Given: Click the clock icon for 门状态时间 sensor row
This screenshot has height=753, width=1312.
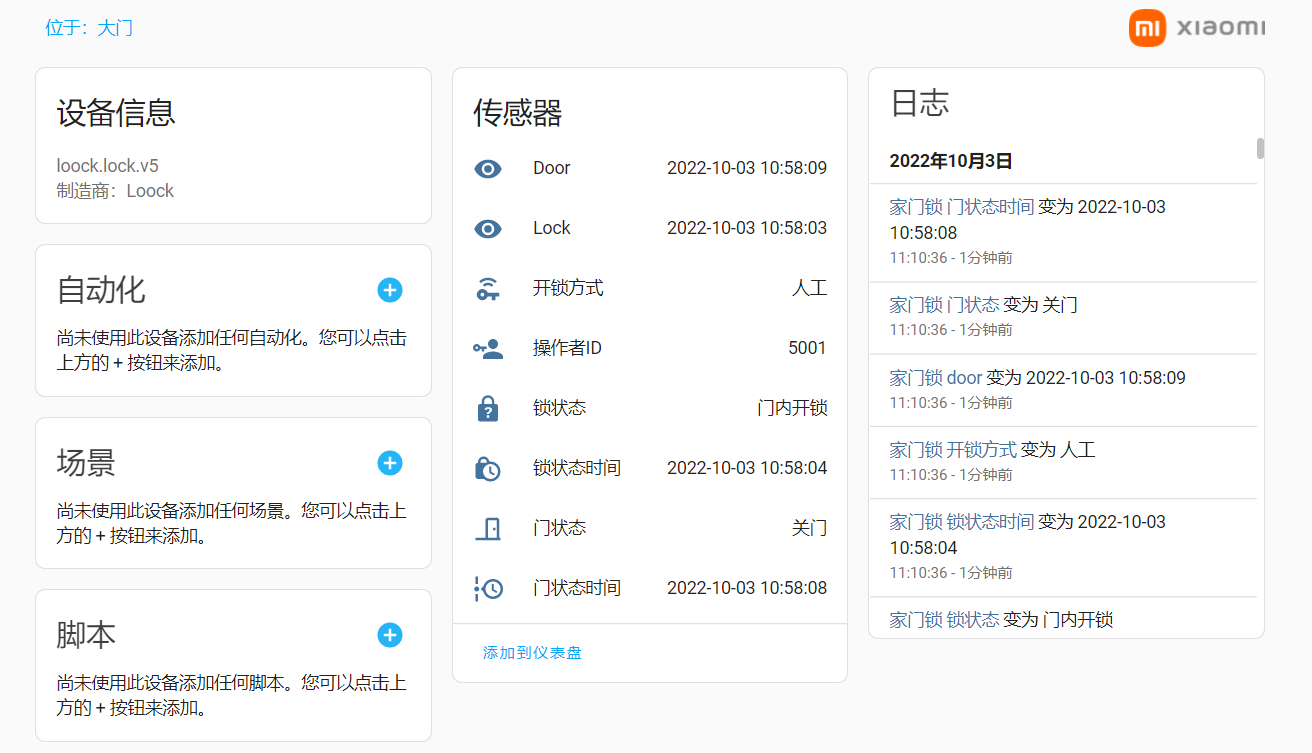Looking at the screenshot, I should pyautogui.click(x=487, y=589).
